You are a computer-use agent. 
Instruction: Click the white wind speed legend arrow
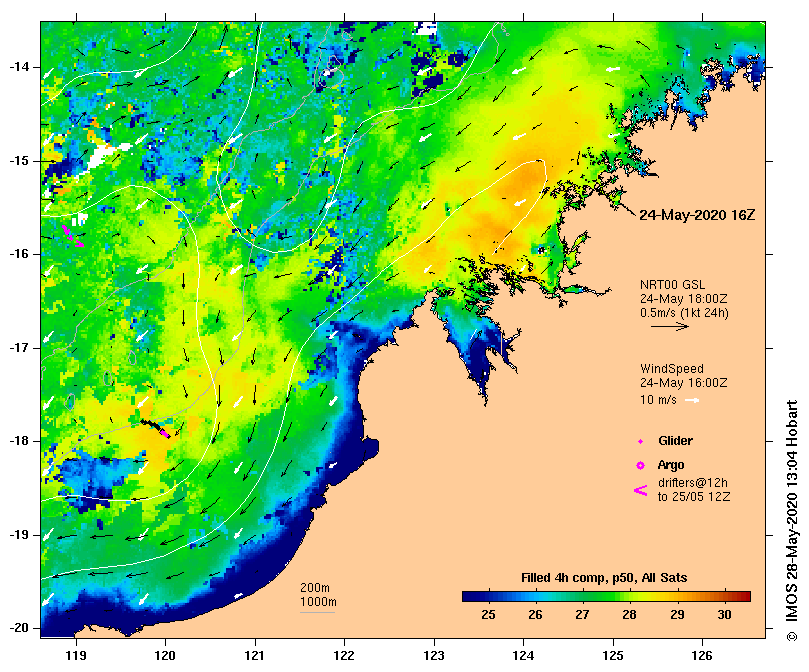click(x=692, y=400)
